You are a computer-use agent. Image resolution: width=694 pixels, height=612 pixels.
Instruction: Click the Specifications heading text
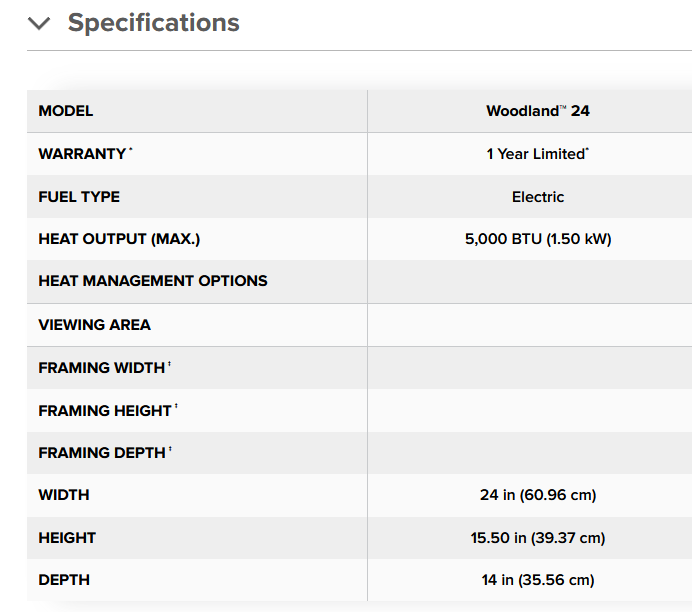coord(153,22)
